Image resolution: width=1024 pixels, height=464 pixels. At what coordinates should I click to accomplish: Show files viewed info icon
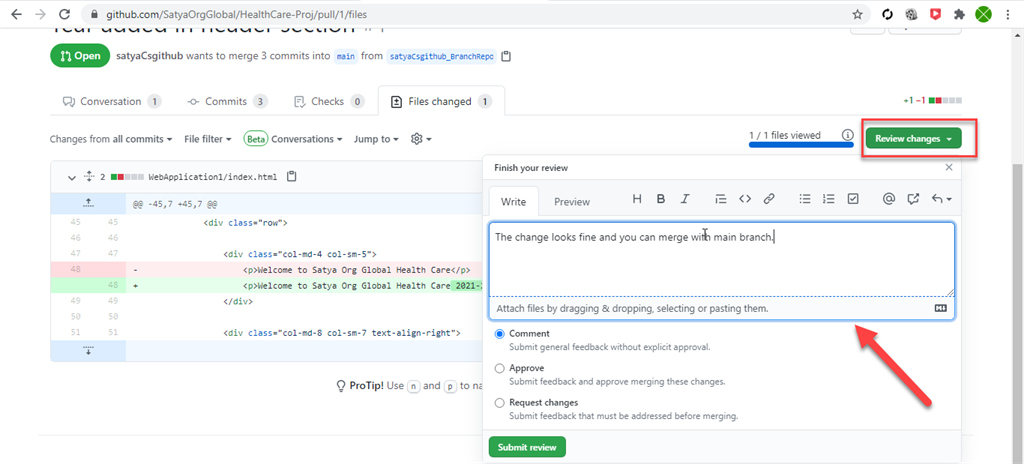coord(847,135)
